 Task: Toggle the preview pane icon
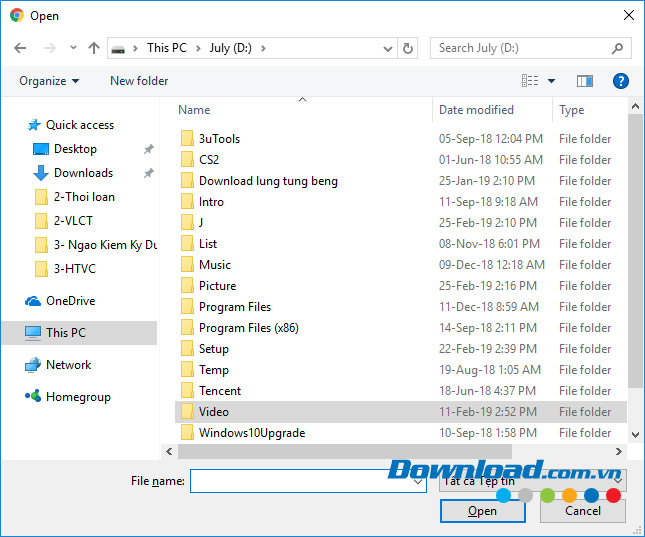click(x=585, y=81)
